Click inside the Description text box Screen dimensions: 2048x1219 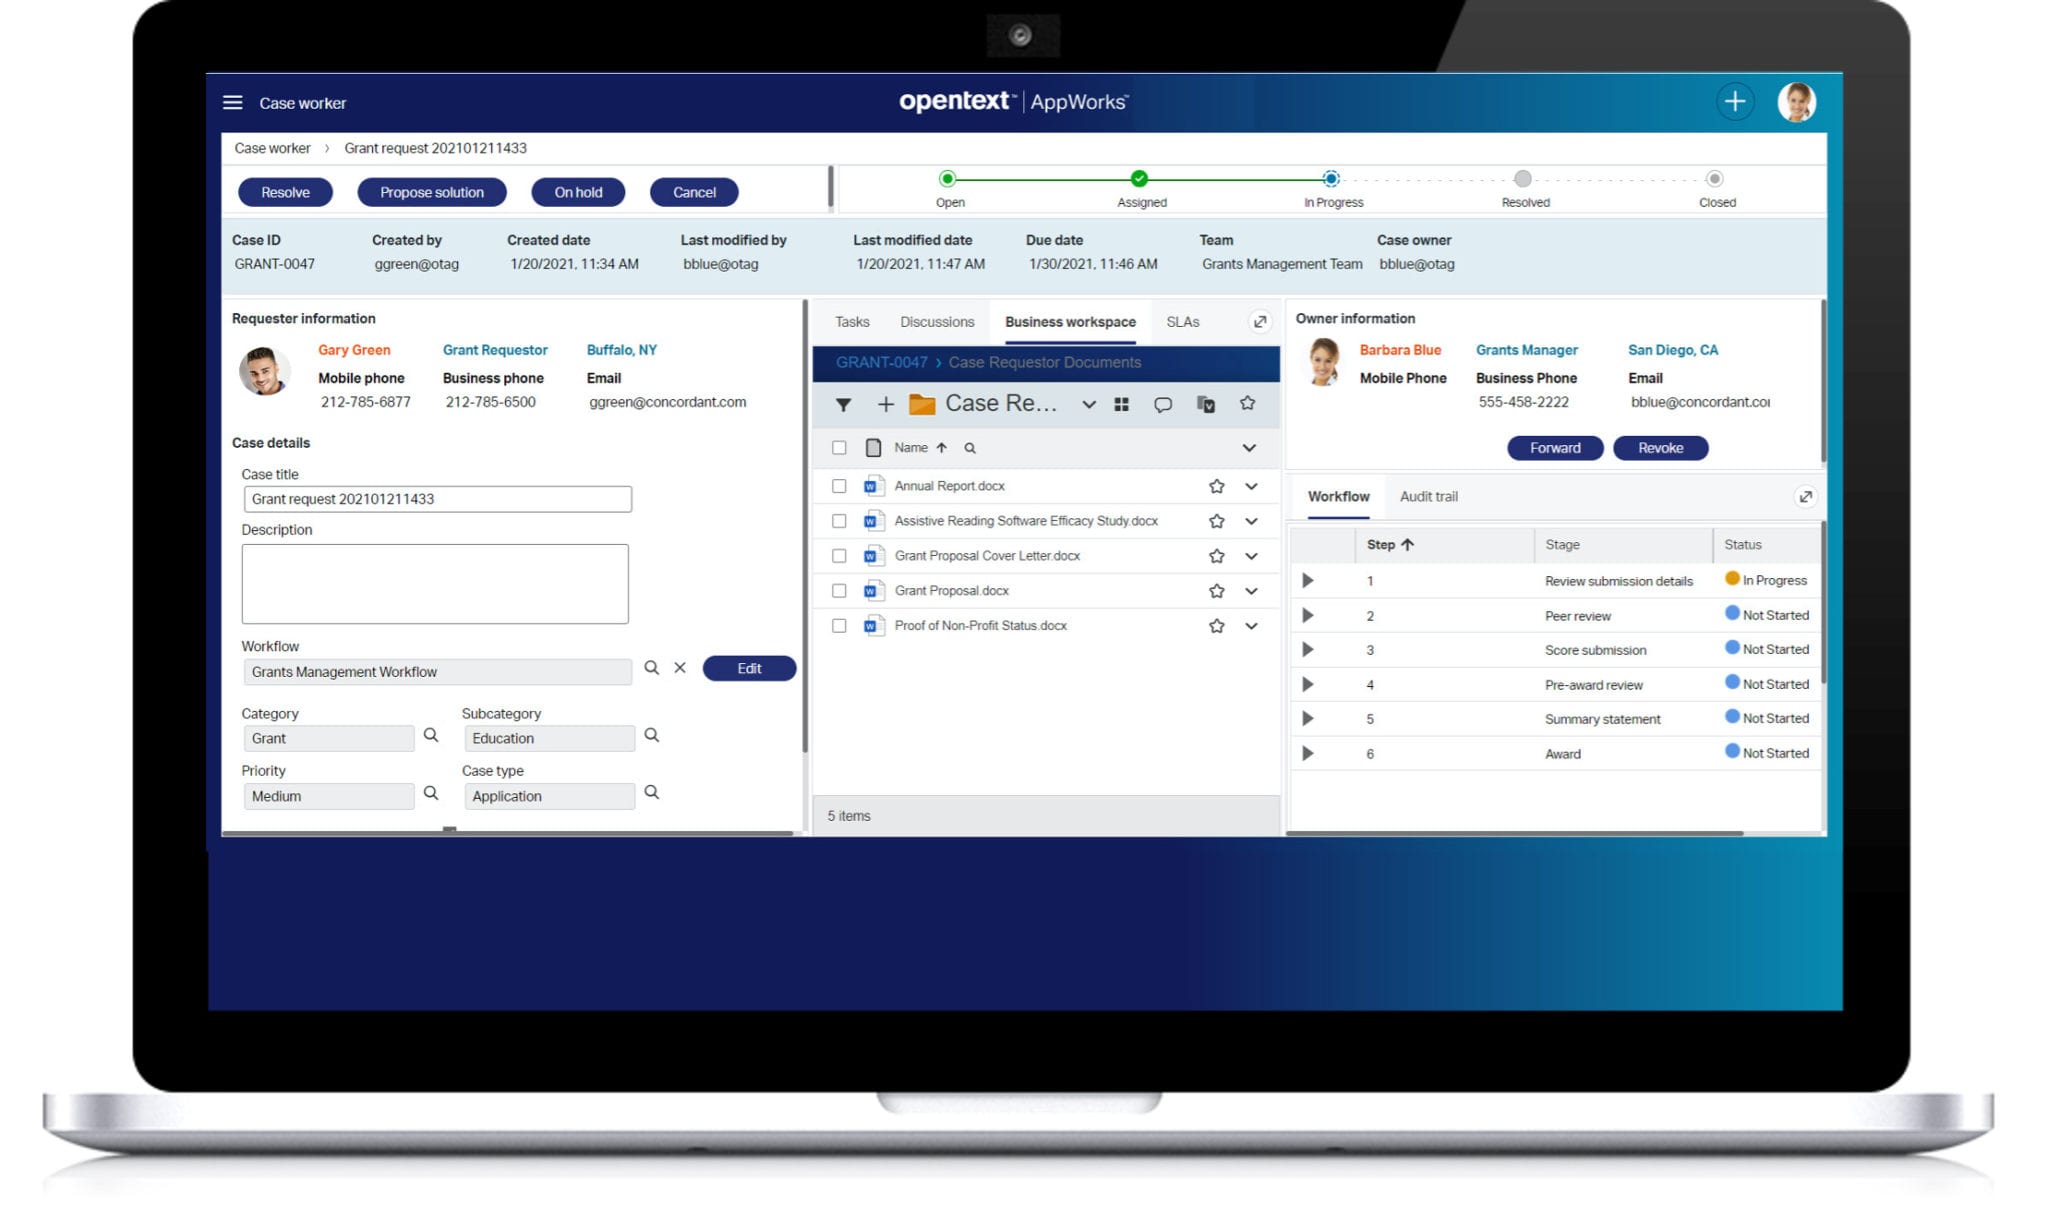tap(434, 583)
